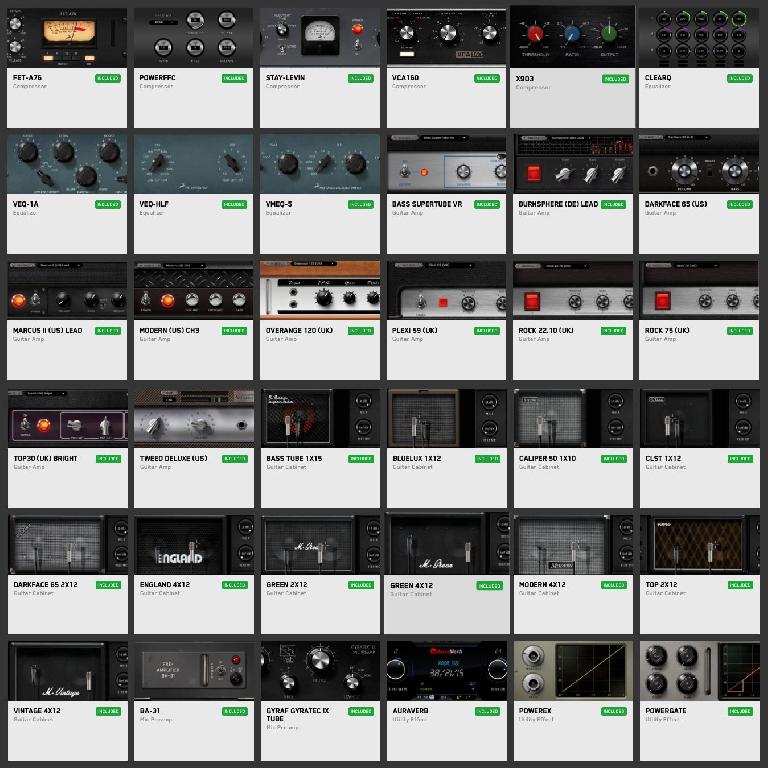This screenshot has width=768, height=768.
Task: Choose the VCA160 compressor thumbnail
Action: (x=446, y=37)
